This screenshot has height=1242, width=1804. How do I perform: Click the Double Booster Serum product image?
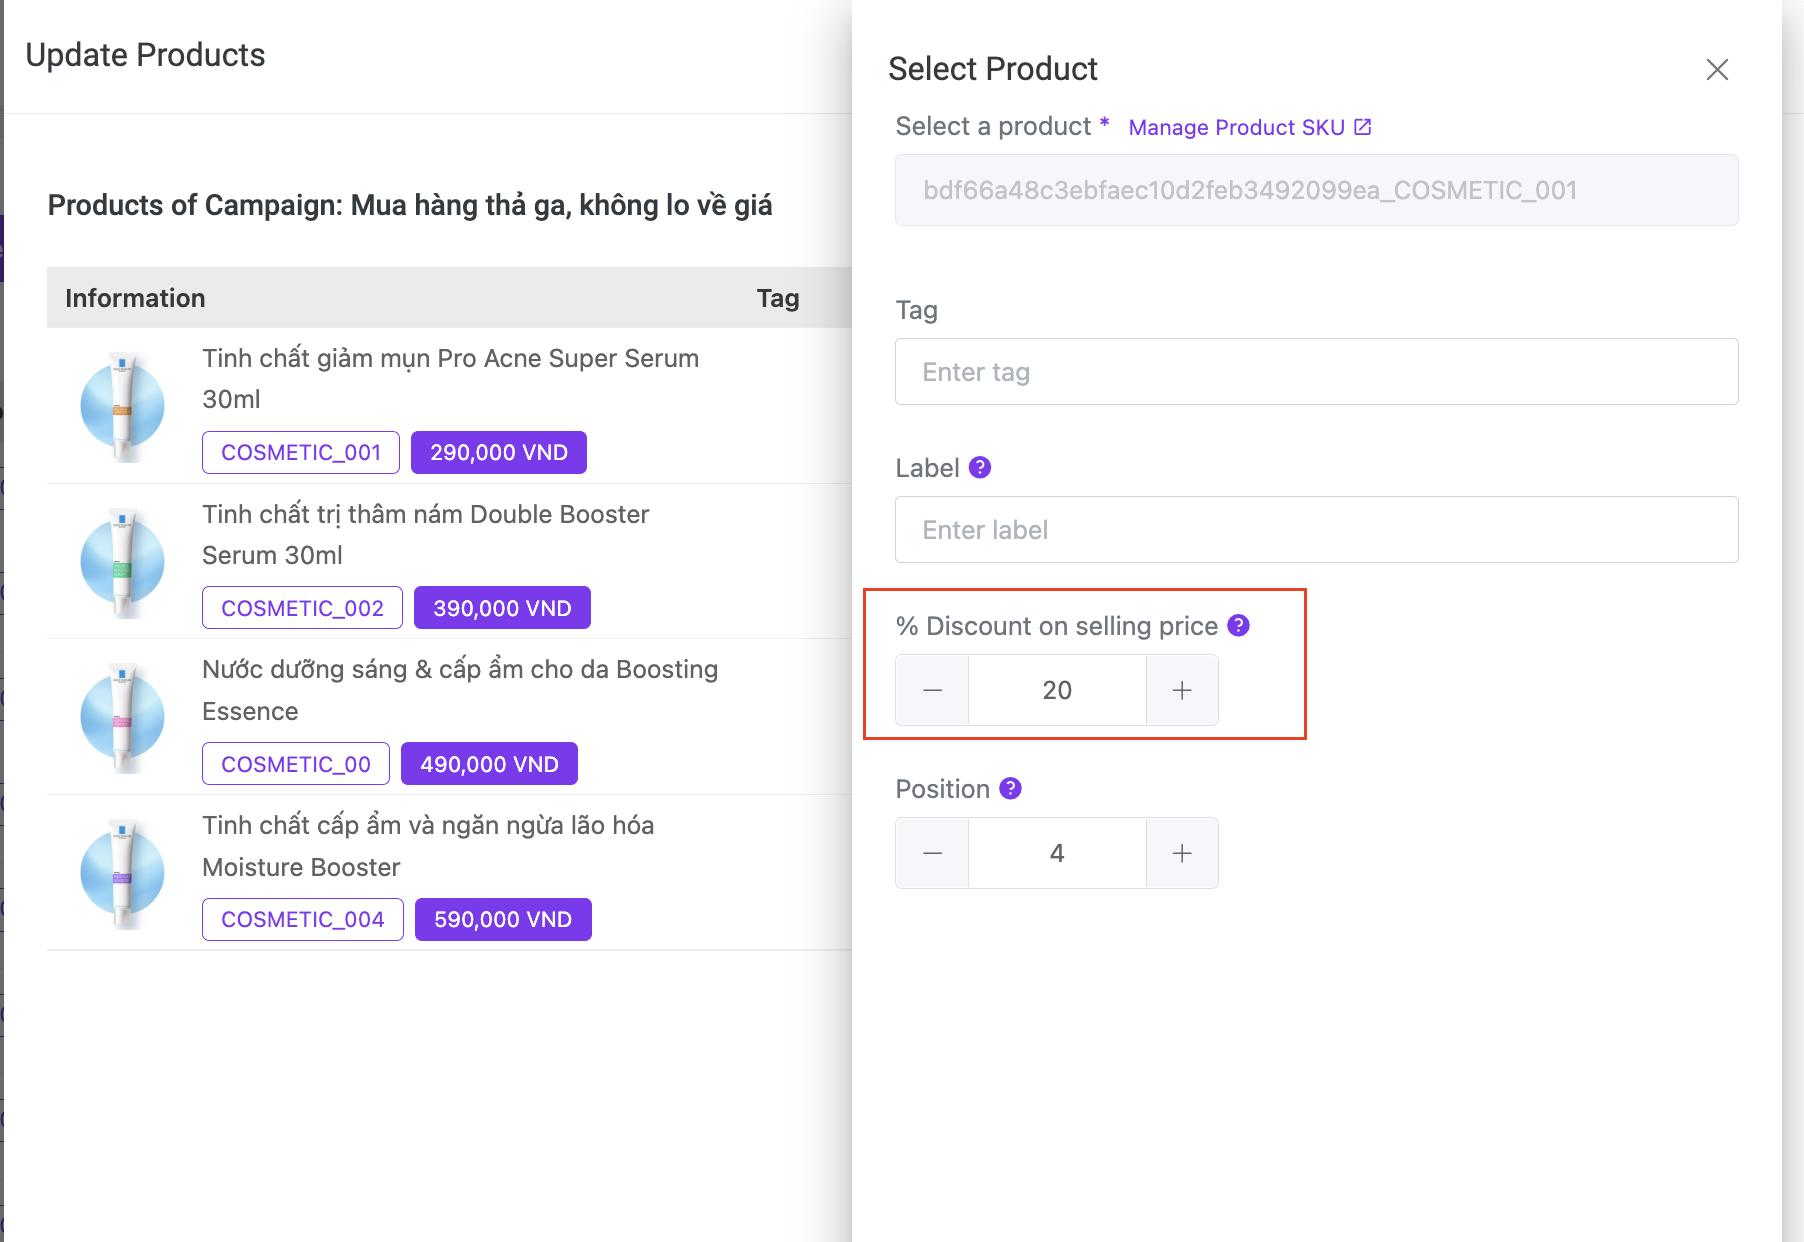pyautogui.click(x=122, y=562)
